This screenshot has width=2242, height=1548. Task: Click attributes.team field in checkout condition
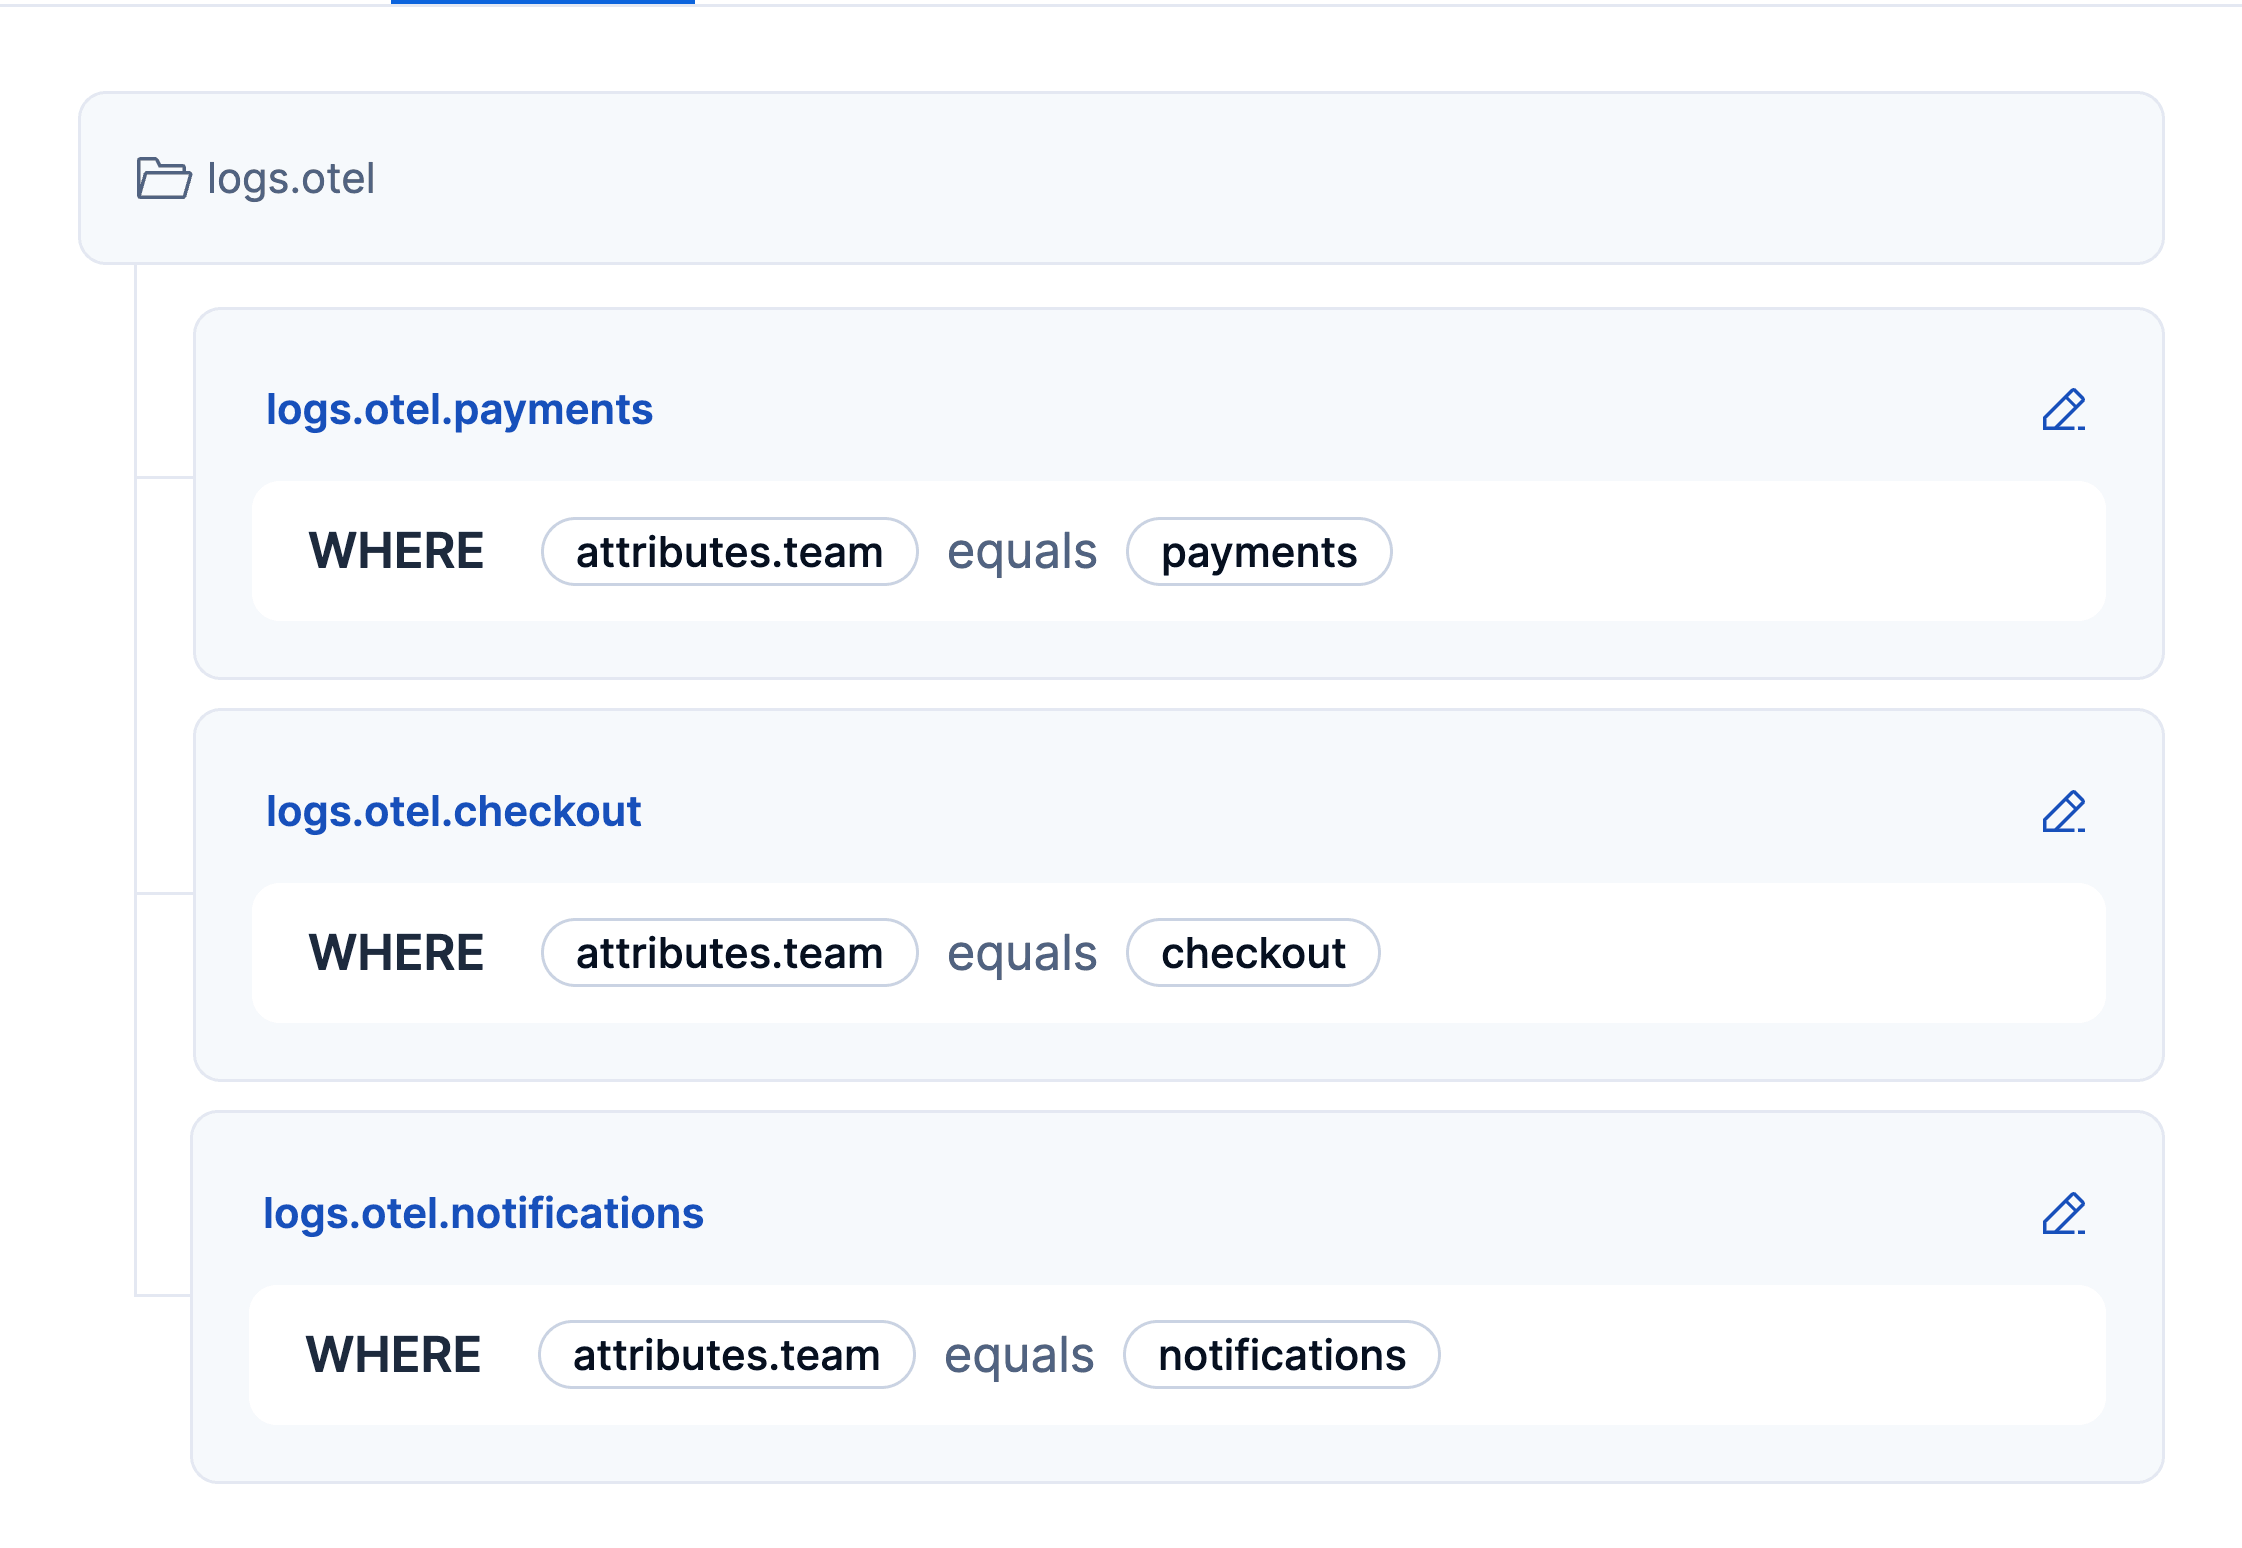click(729, 953)
